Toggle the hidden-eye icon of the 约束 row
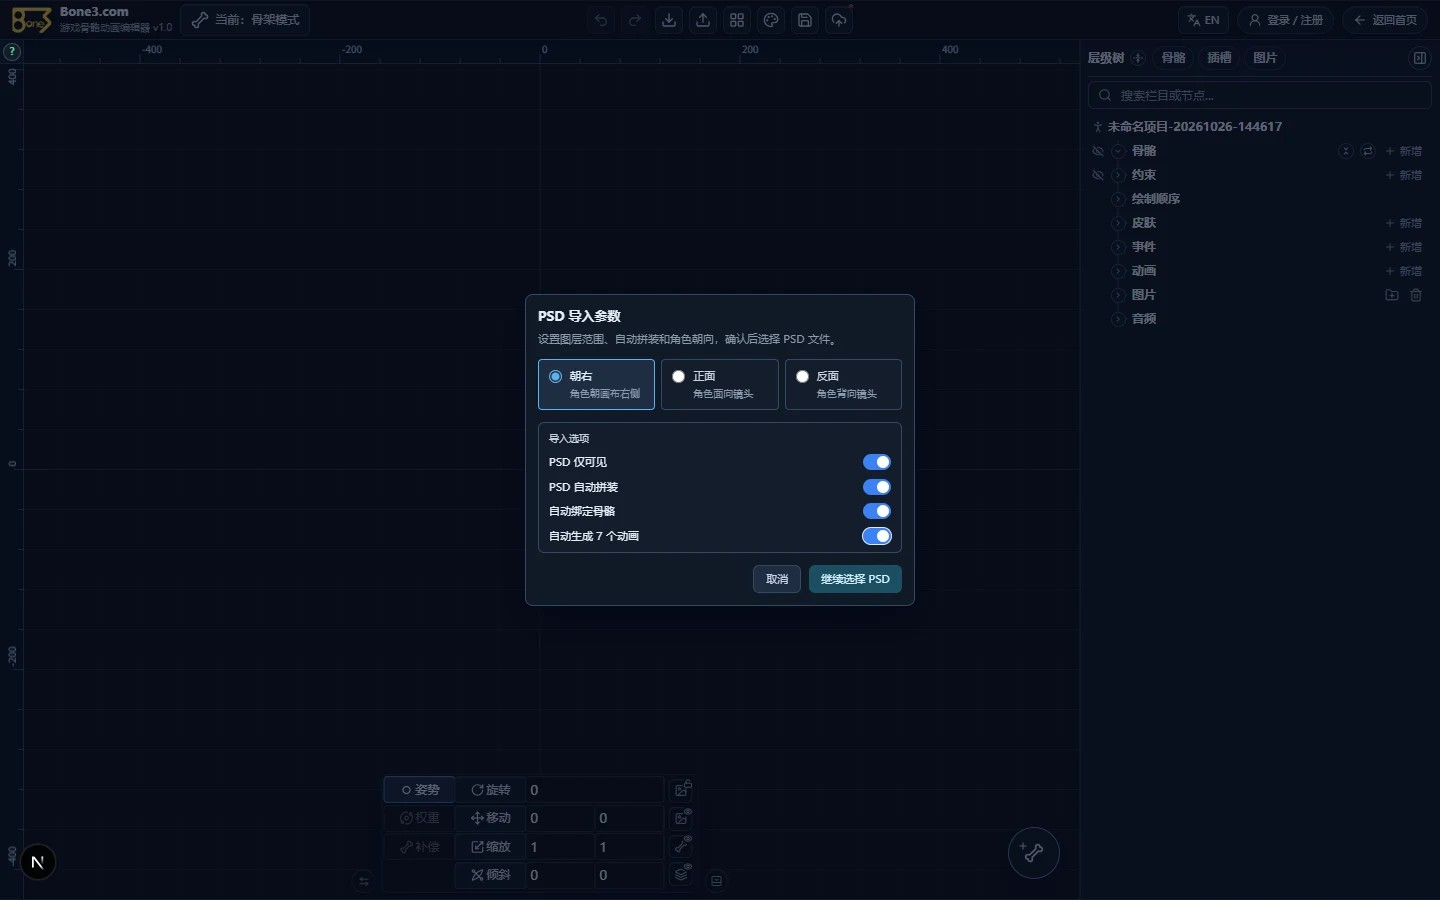Screen dimensions: 1440x900 1098,175
